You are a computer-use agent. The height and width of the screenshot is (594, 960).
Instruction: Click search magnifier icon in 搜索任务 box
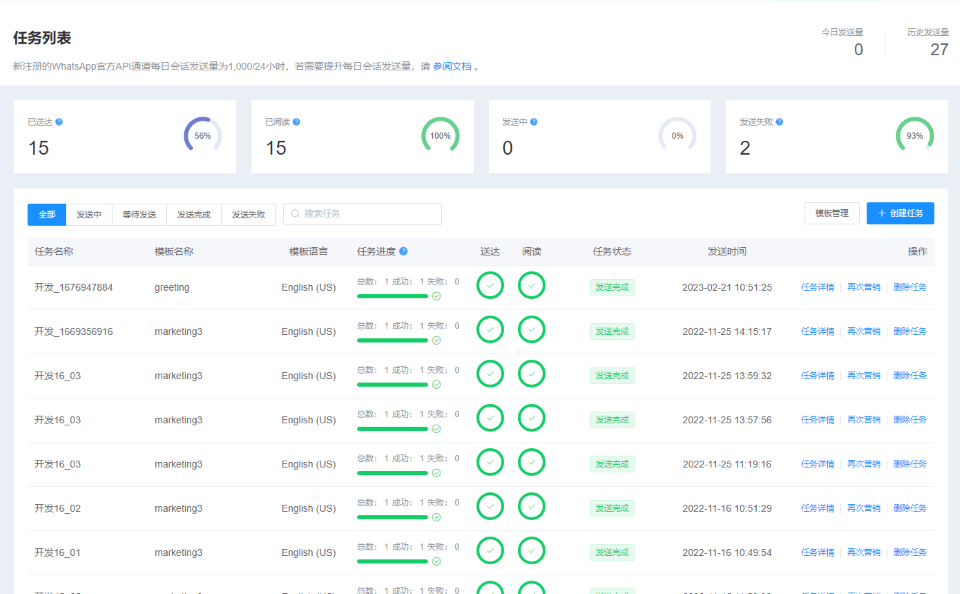coord(295,214)
